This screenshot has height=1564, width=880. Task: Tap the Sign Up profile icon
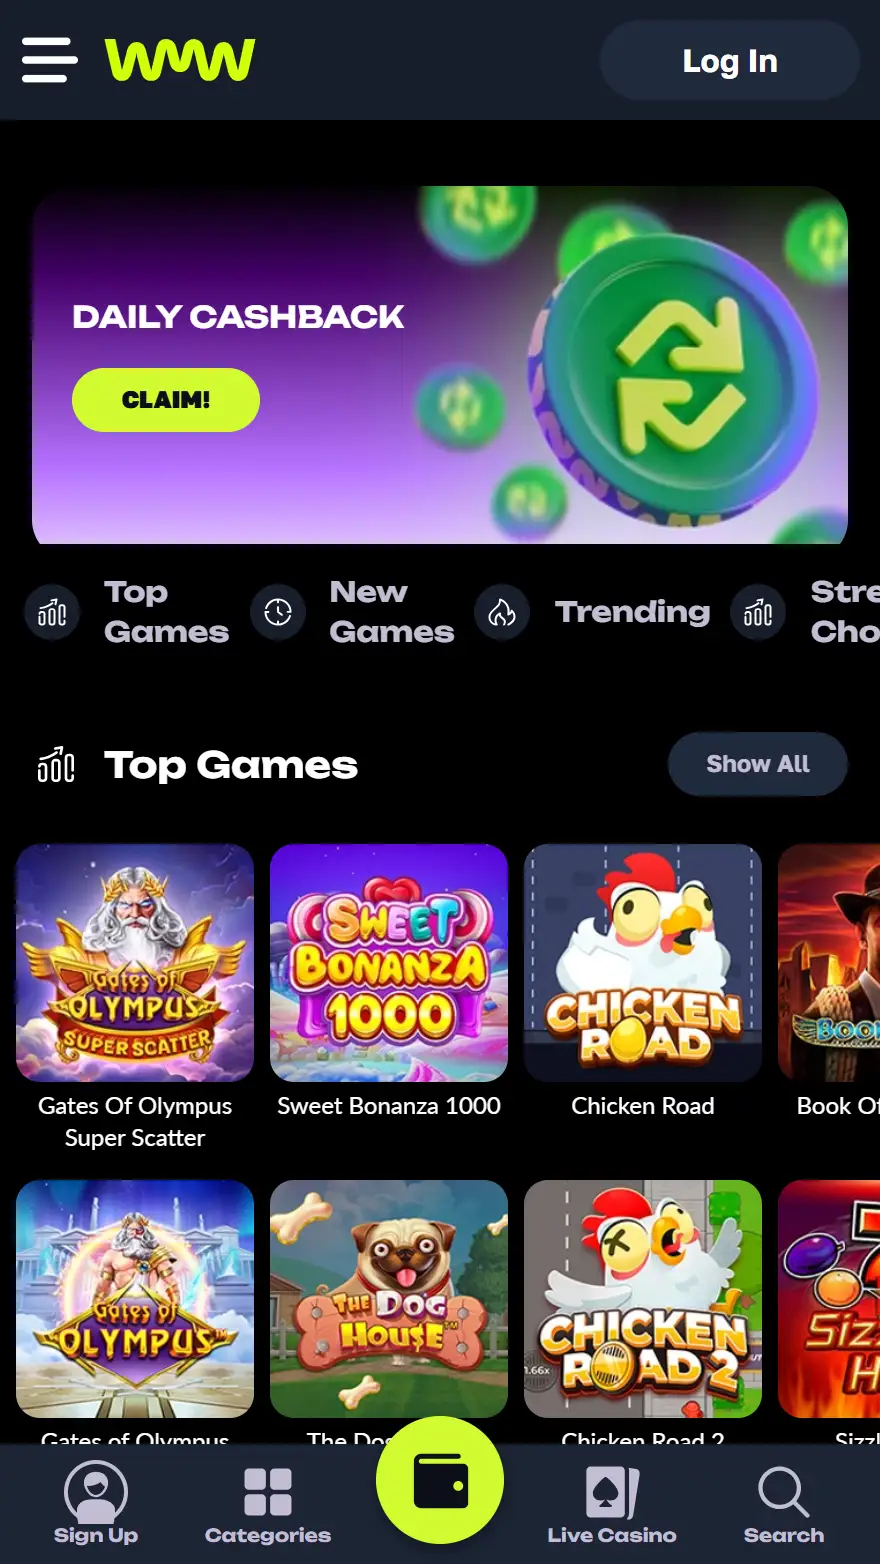click(x=96, y=1492)
